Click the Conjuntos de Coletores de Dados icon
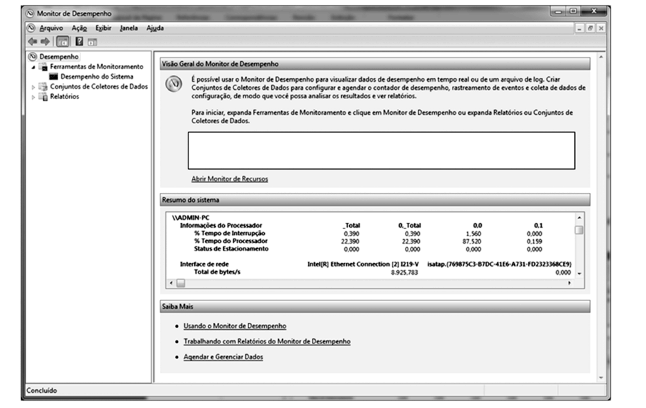 [x=43, y=87]
